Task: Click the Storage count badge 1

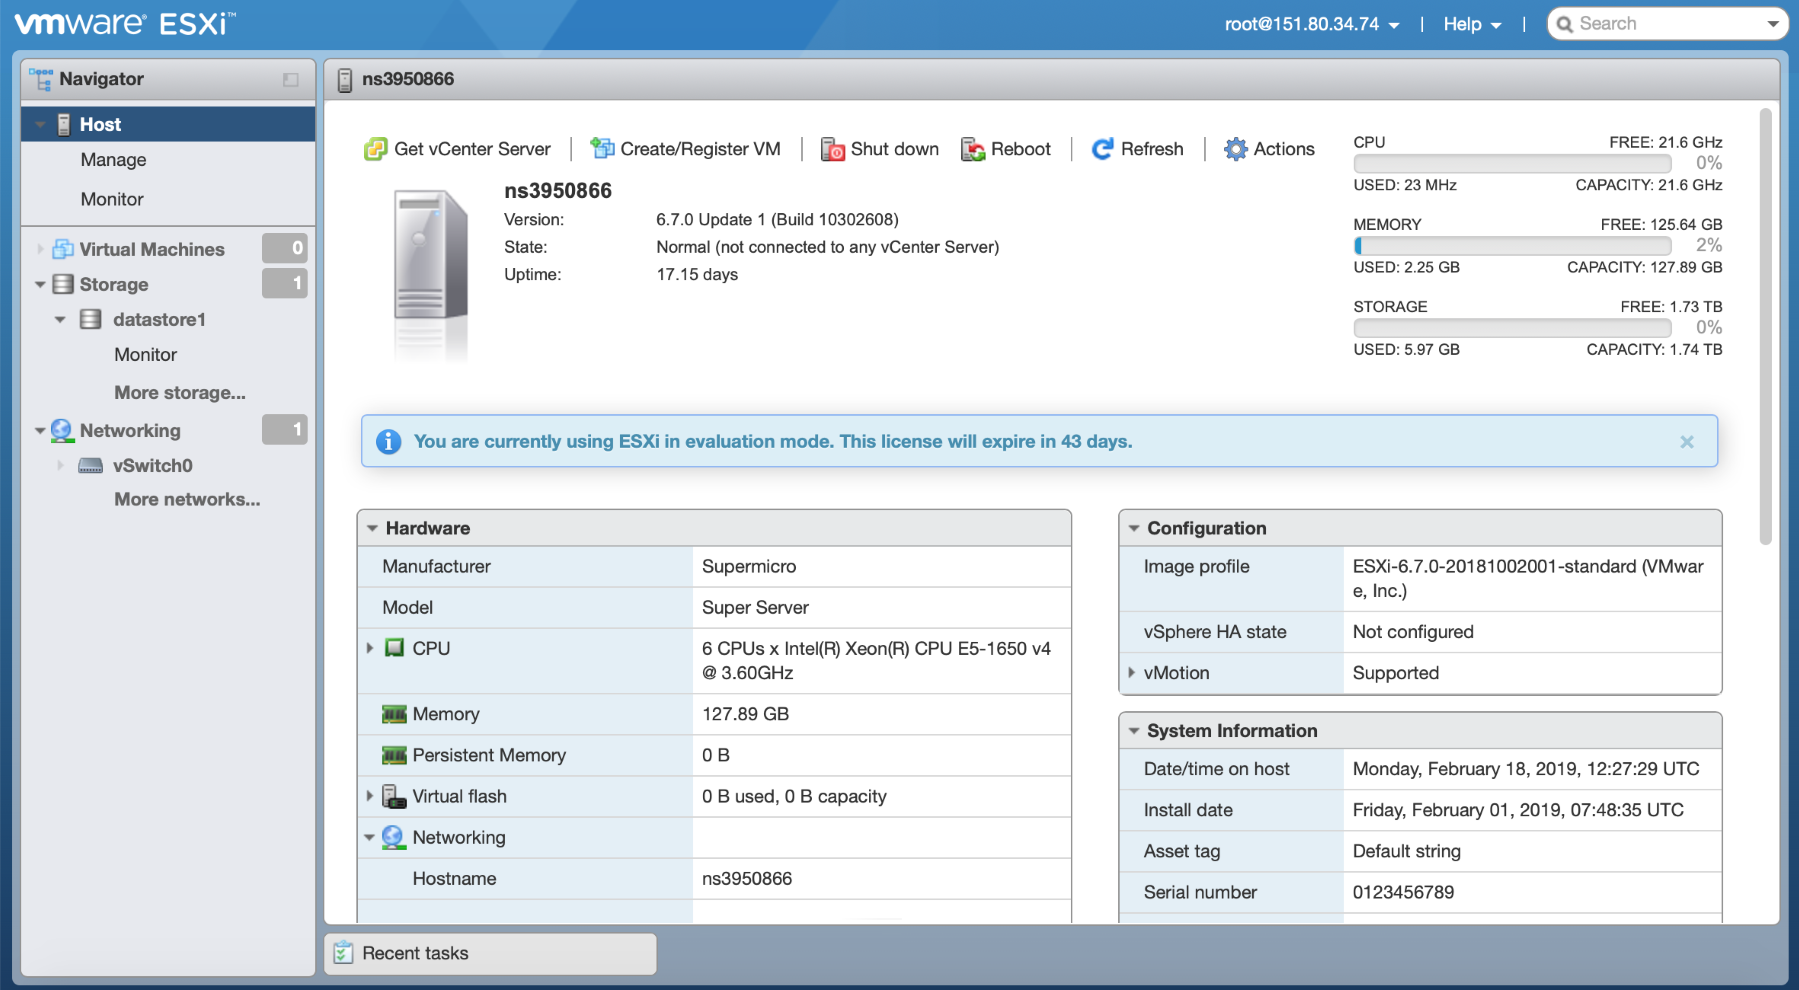Action: 285,284
